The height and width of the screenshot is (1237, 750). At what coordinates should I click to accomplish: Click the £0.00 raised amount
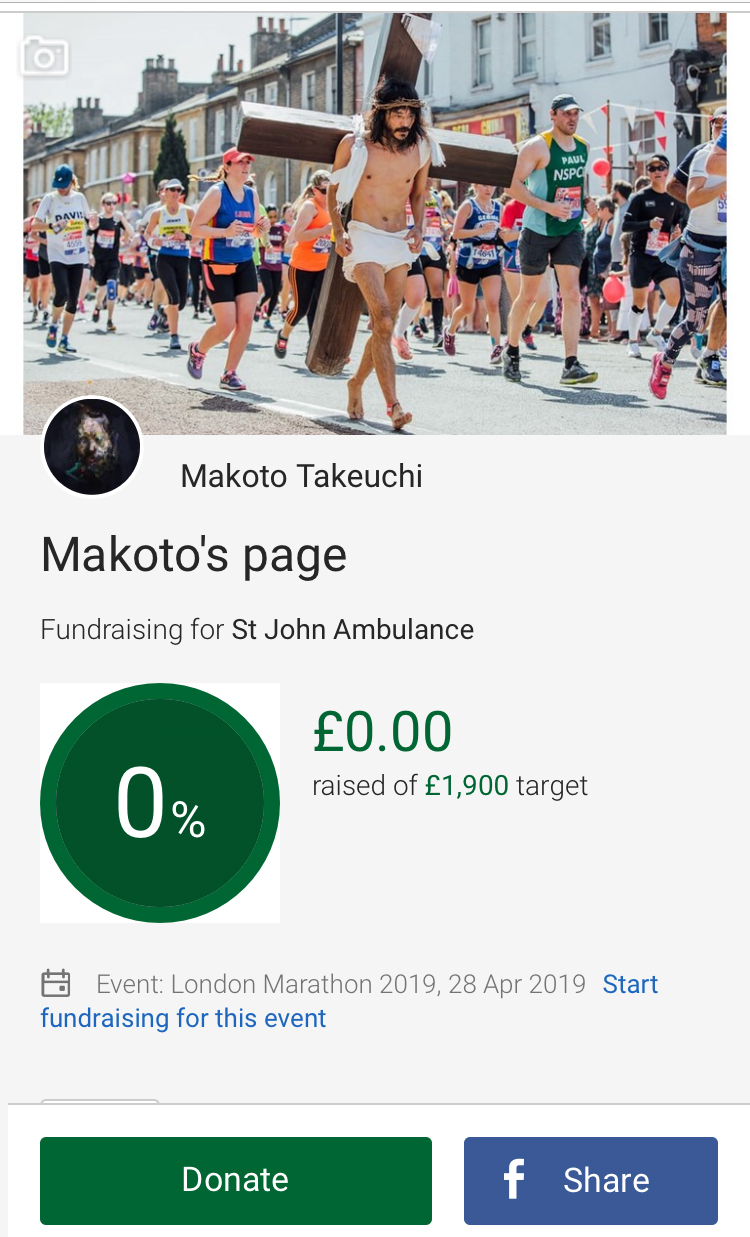(382, 731)
